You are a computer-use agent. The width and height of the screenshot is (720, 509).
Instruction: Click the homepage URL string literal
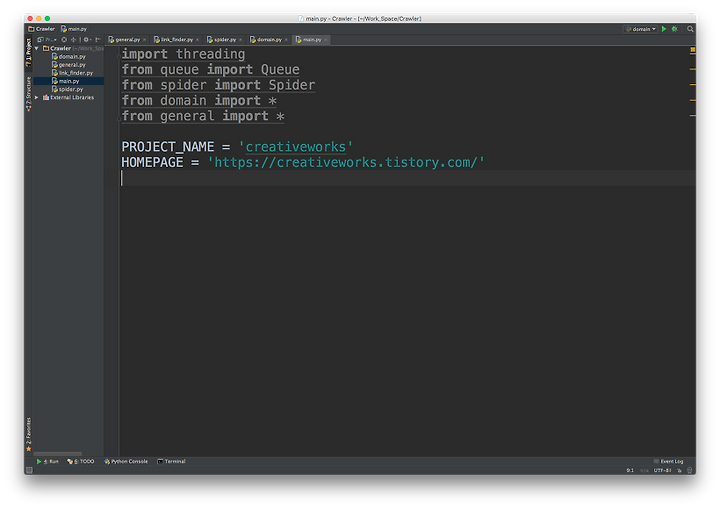(x=346, y=163)
